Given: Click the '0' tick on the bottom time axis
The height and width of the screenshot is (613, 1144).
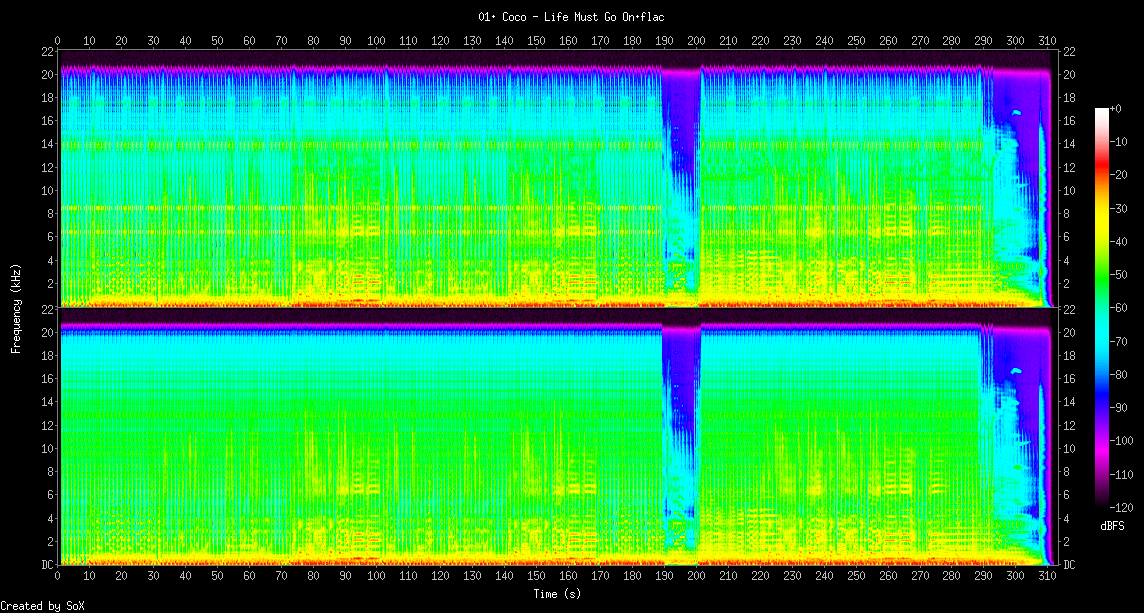Looking at the screenshot, I should [x=57, y=576].
